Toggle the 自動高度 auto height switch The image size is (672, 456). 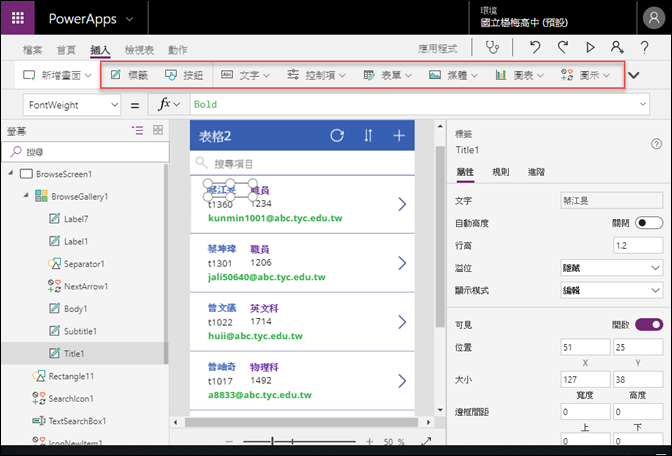[x=649, y=223]
